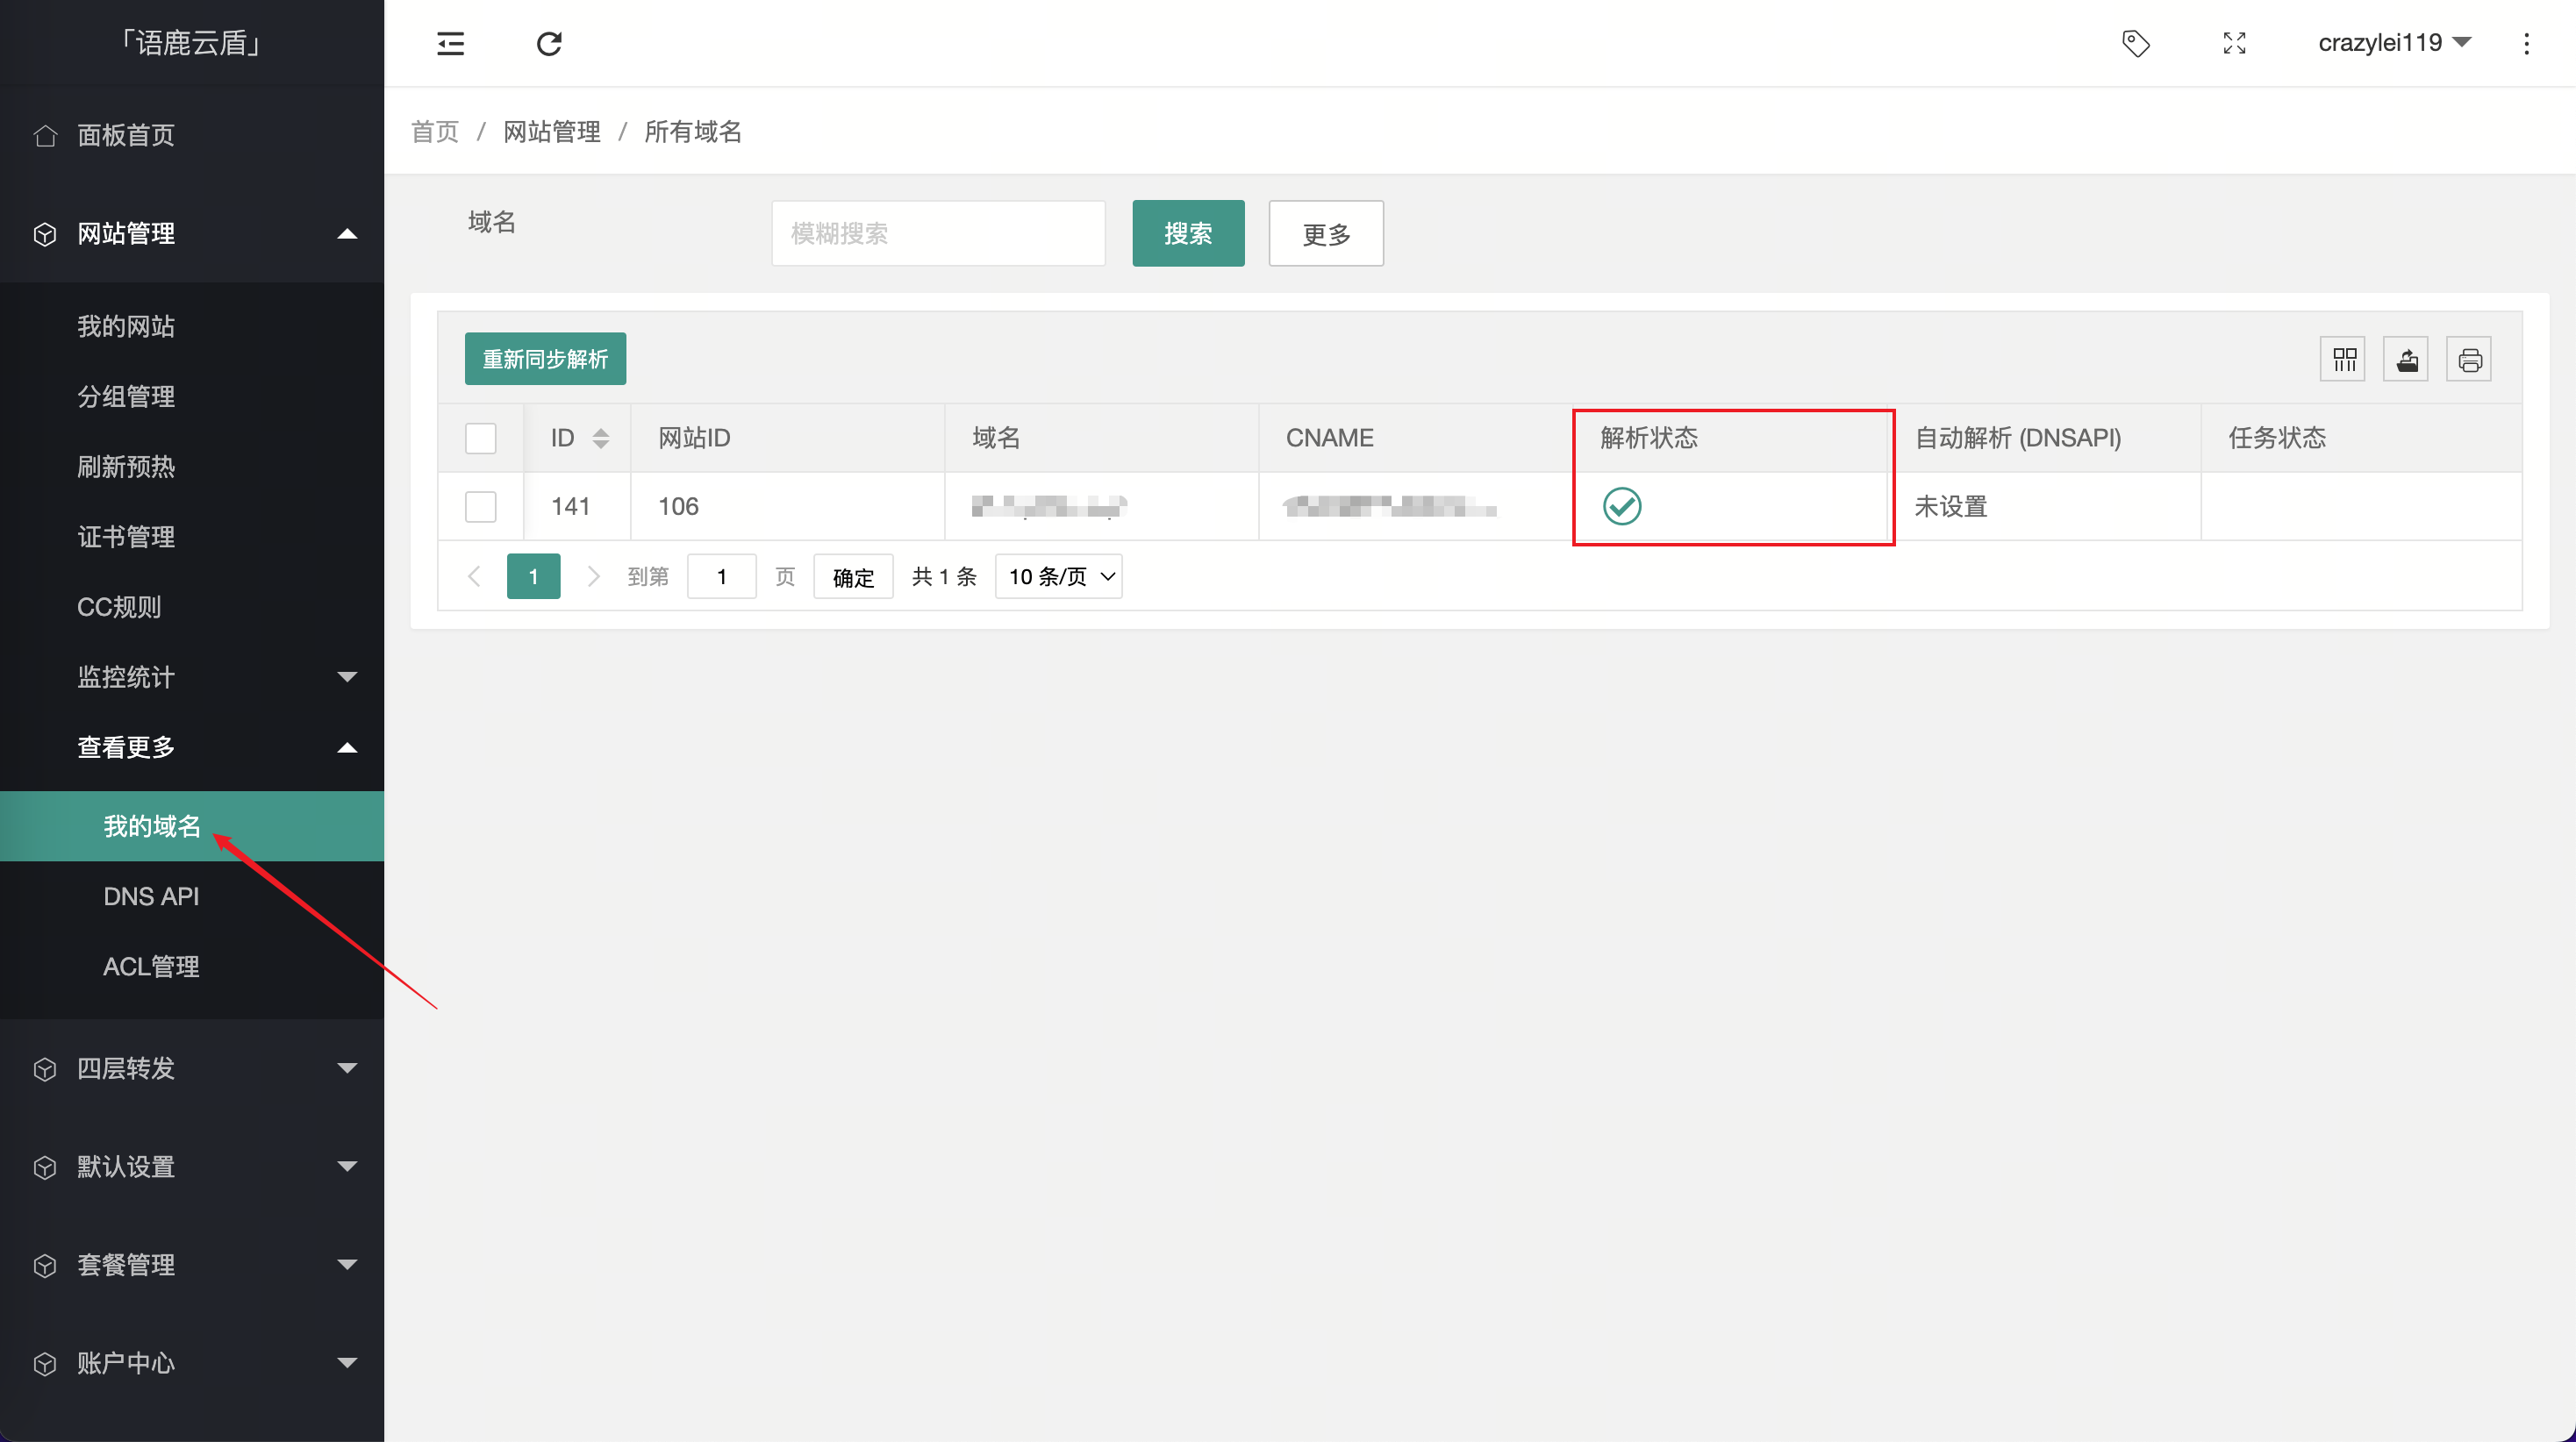Expand the 默认设置 menu arrow
This screenshot has height=1442, width=2576.
[x=347, y=1166]
